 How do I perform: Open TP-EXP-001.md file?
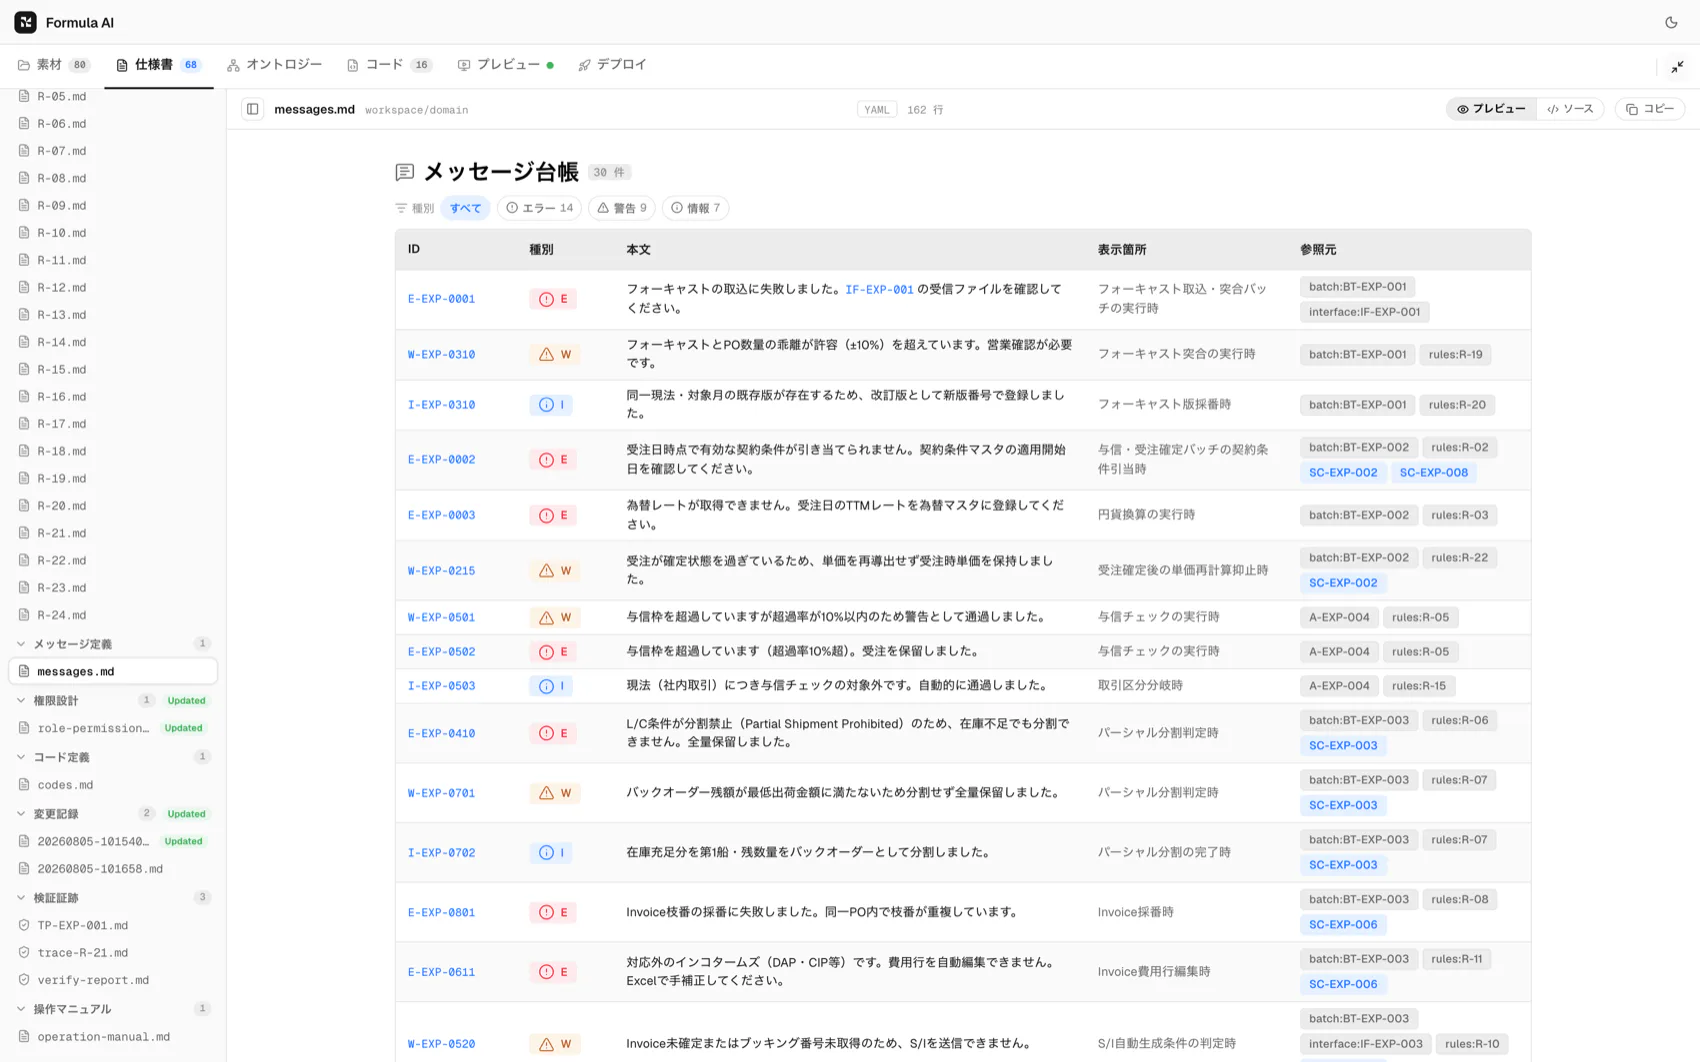(x=113, y=925)
